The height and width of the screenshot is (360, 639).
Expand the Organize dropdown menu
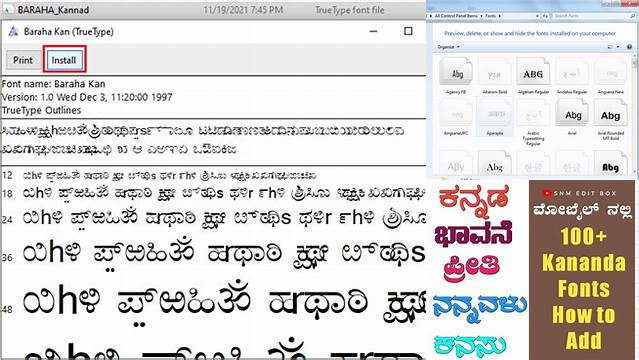coord(448,47)
